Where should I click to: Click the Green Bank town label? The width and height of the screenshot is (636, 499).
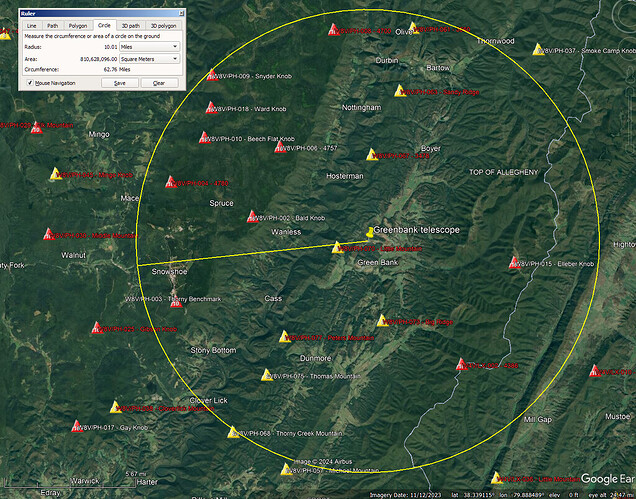pos(378,262)
